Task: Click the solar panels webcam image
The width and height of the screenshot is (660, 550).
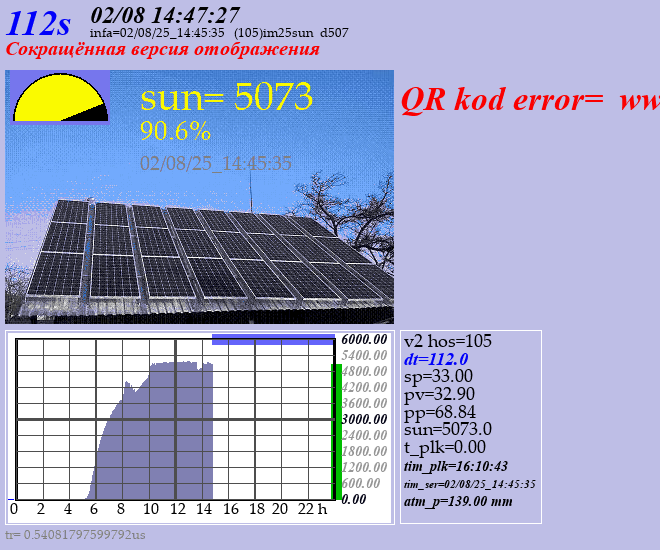Action: click(200, 197)
